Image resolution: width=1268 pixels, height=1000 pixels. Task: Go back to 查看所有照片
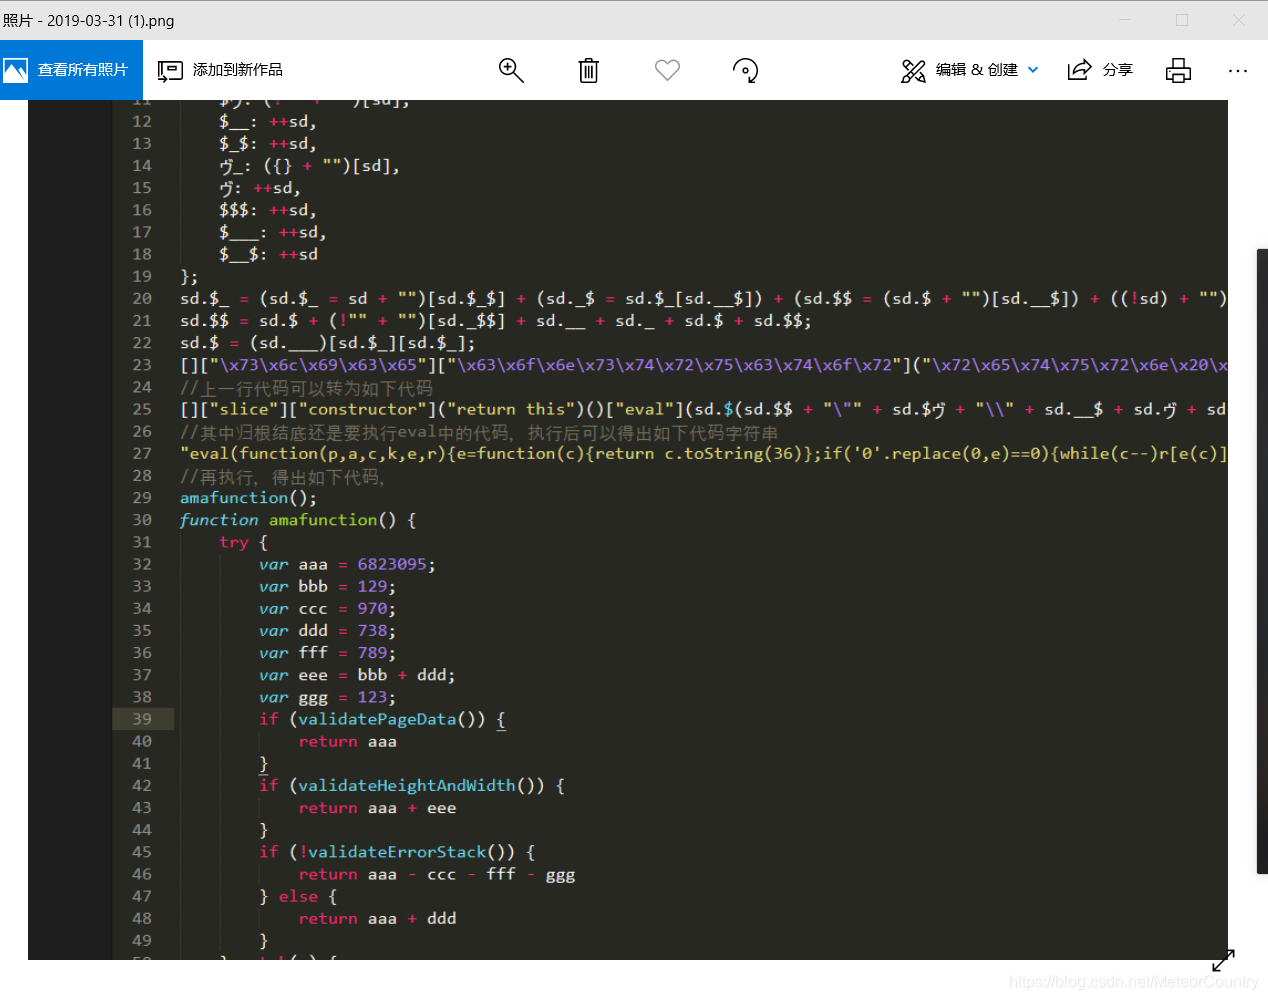coord(71,70)
